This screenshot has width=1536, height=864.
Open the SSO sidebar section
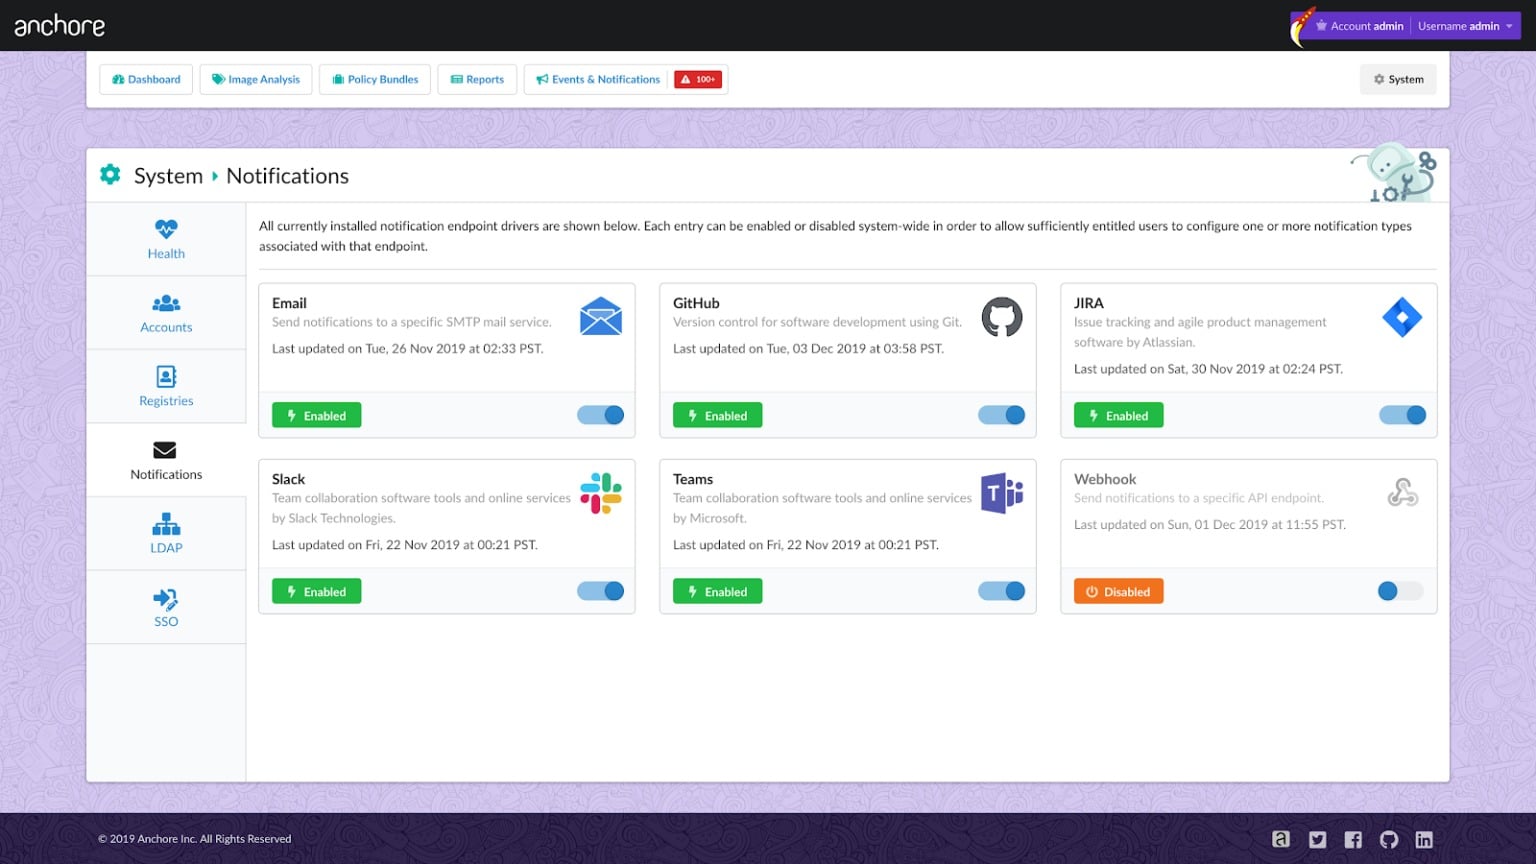click(x=166, y=607)
